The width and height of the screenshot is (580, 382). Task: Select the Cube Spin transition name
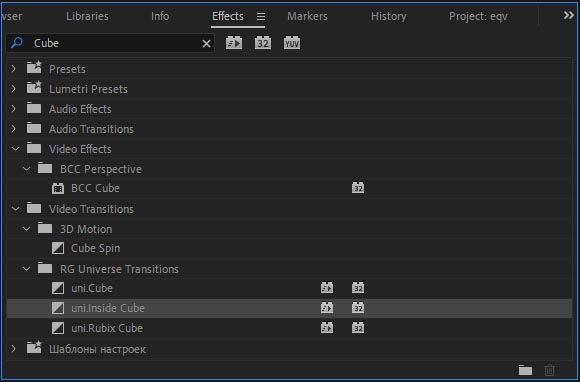pyautogui.click(x=95, y=248)
